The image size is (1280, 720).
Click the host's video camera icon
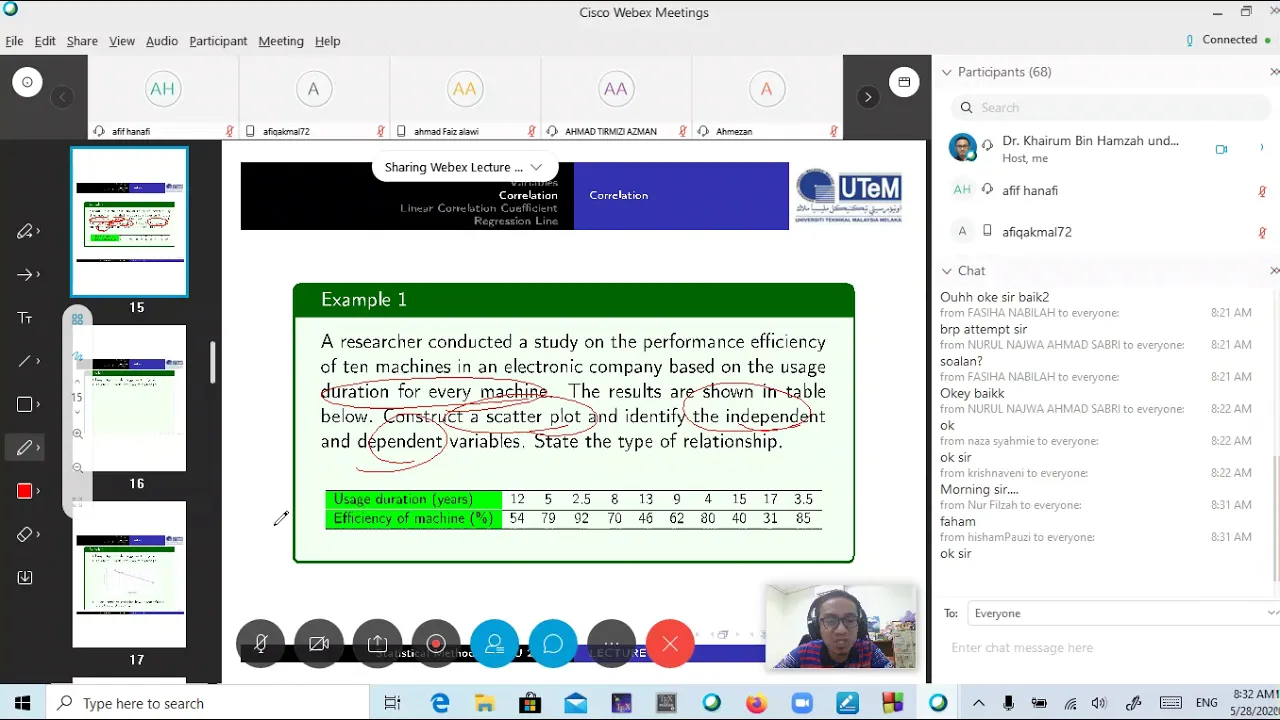1221,149
